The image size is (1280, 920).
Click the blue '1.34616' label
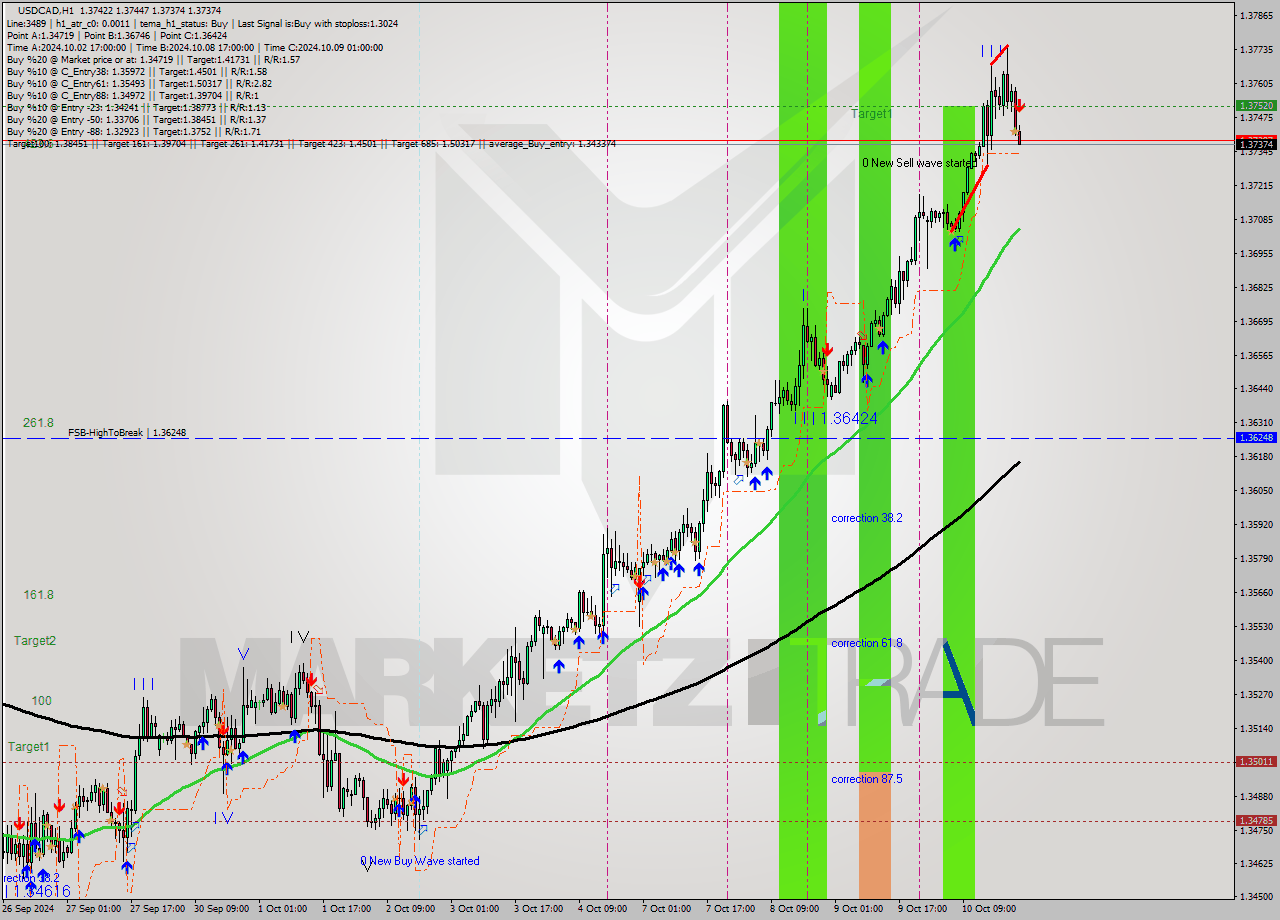click(40, 890)
